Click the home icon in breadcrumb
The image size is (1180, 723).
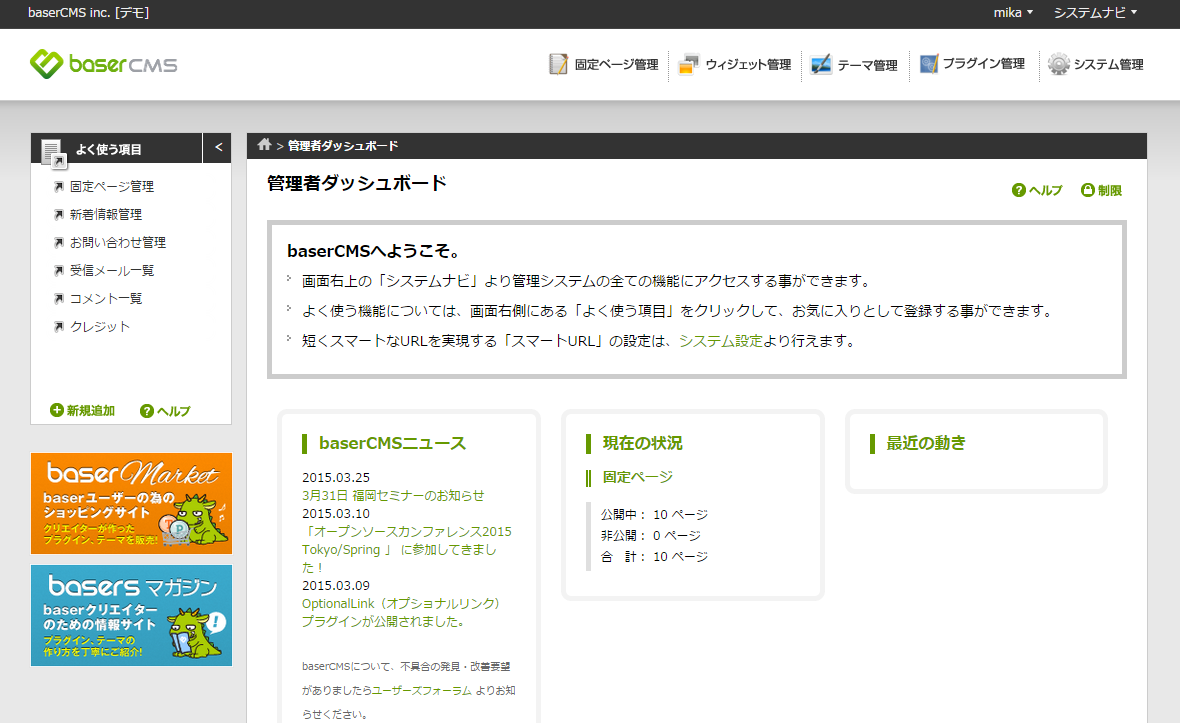(264, 145)
